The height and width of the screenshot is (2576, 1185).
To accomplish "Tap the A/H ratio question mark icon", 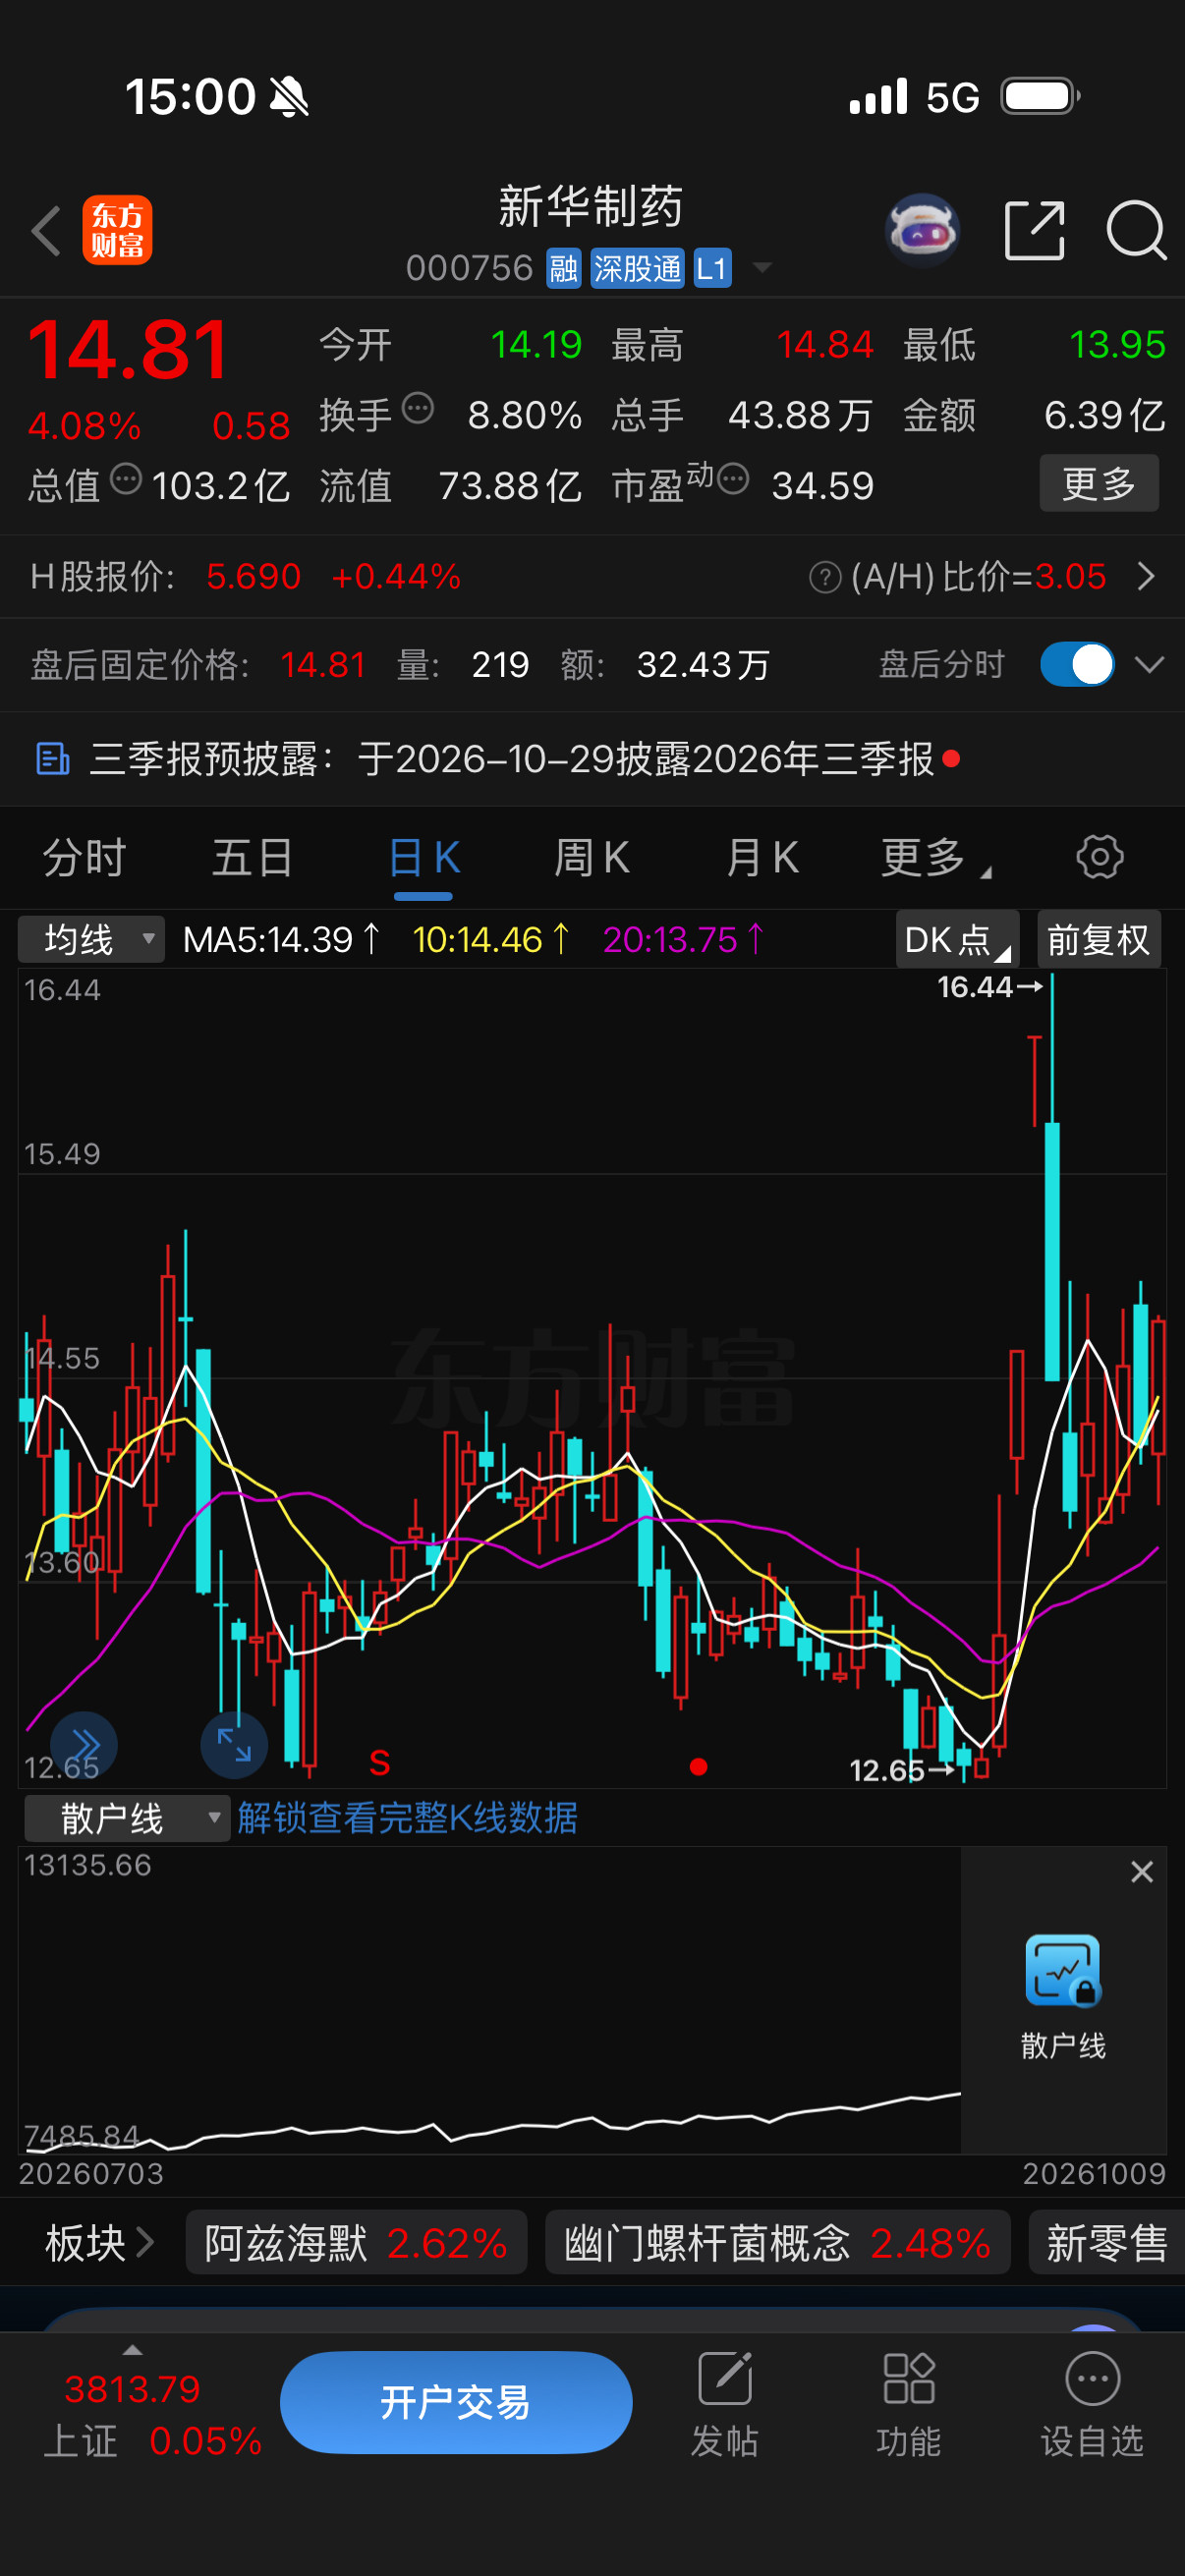I will (x=825, y=577).
